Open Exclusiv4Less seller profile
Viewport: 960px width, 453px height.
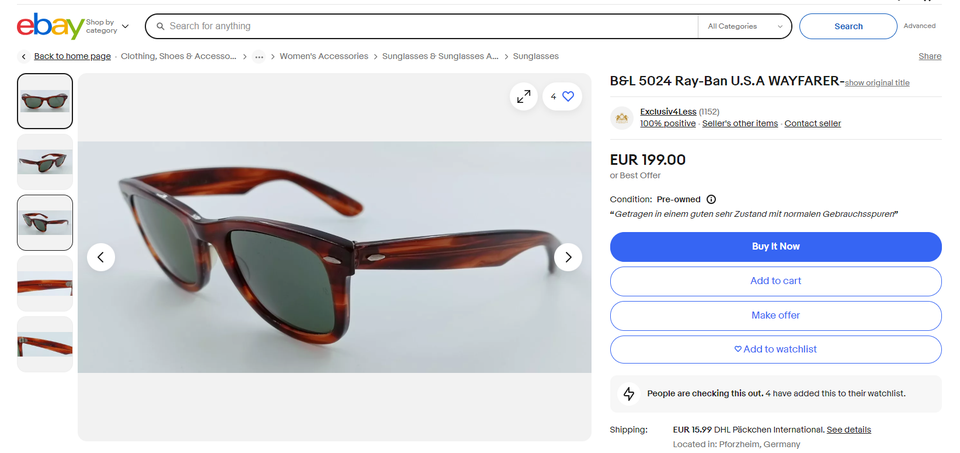pyautogui.click(x=668, y=112)
